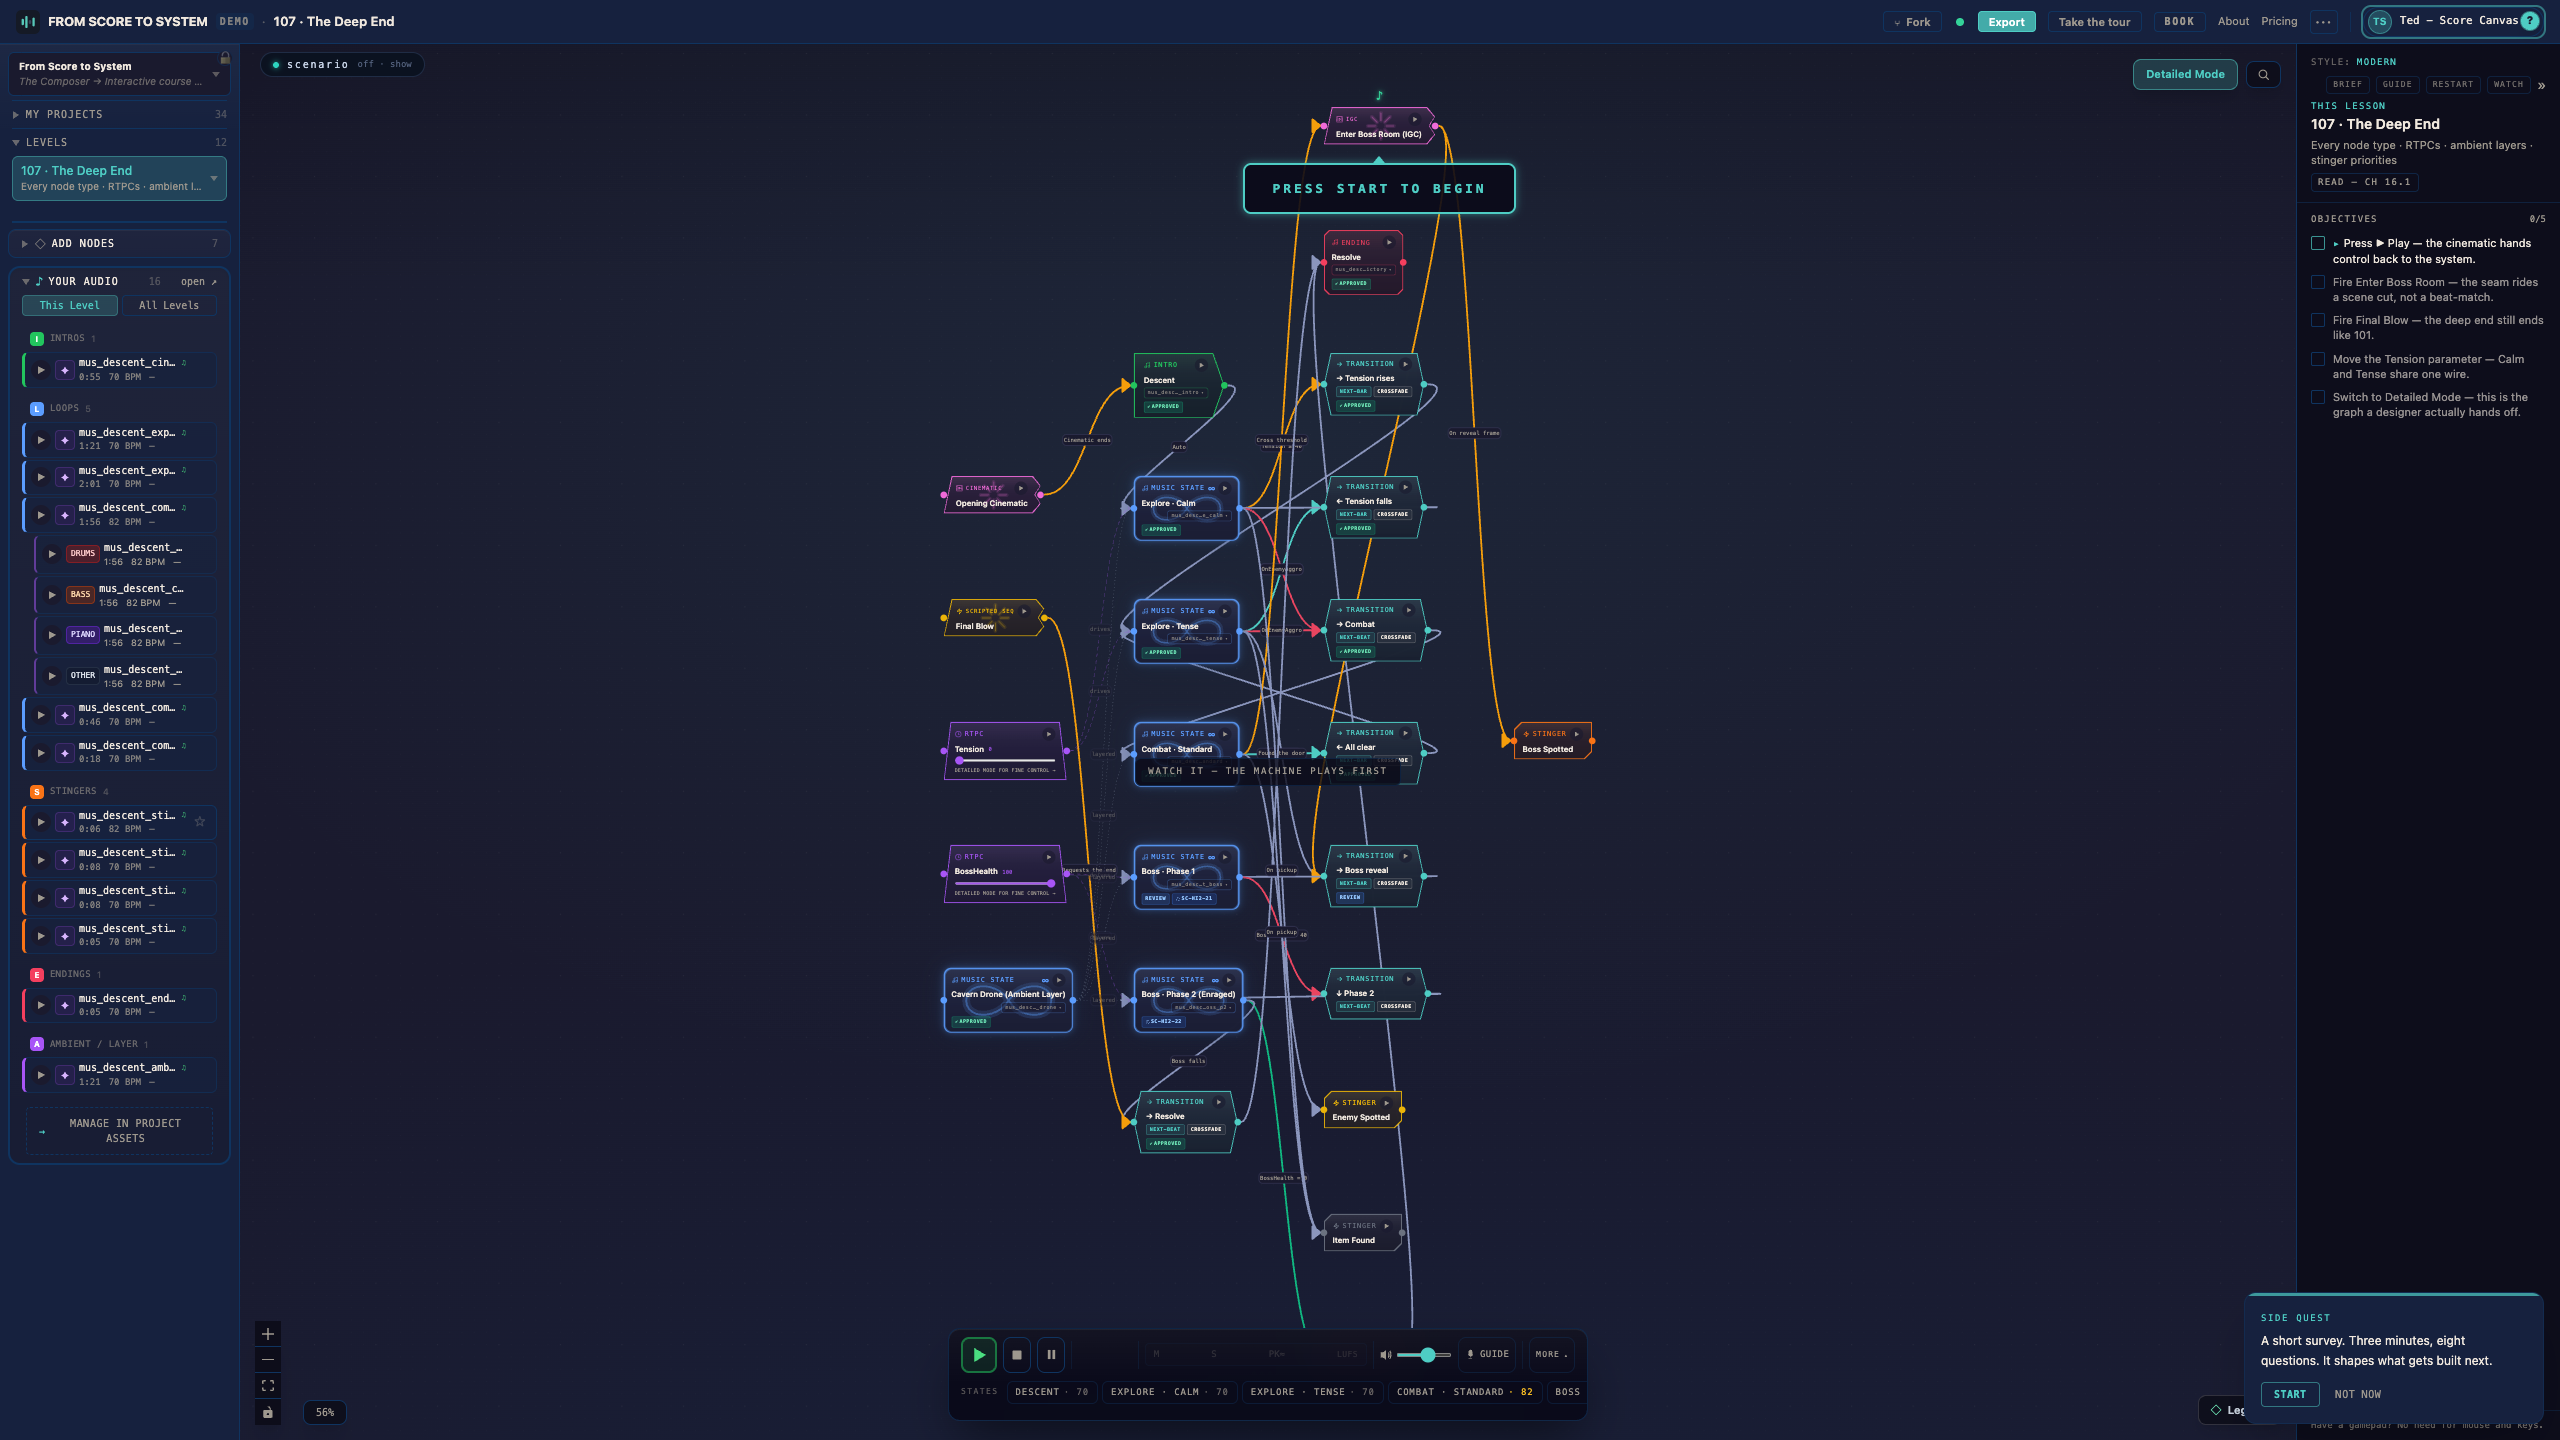
Task: Mute audio using the speaker icon
Action: coord(1385,1355)
